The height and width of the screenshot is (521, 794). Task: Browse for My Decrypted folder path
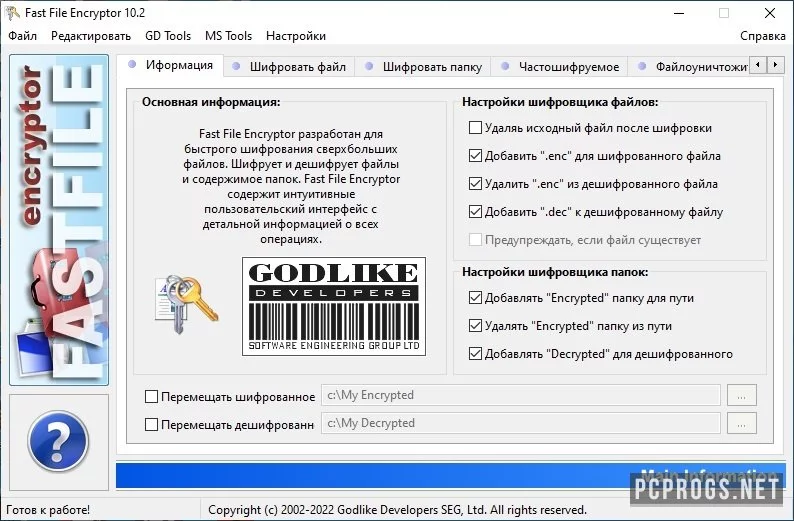pos(742,423)
